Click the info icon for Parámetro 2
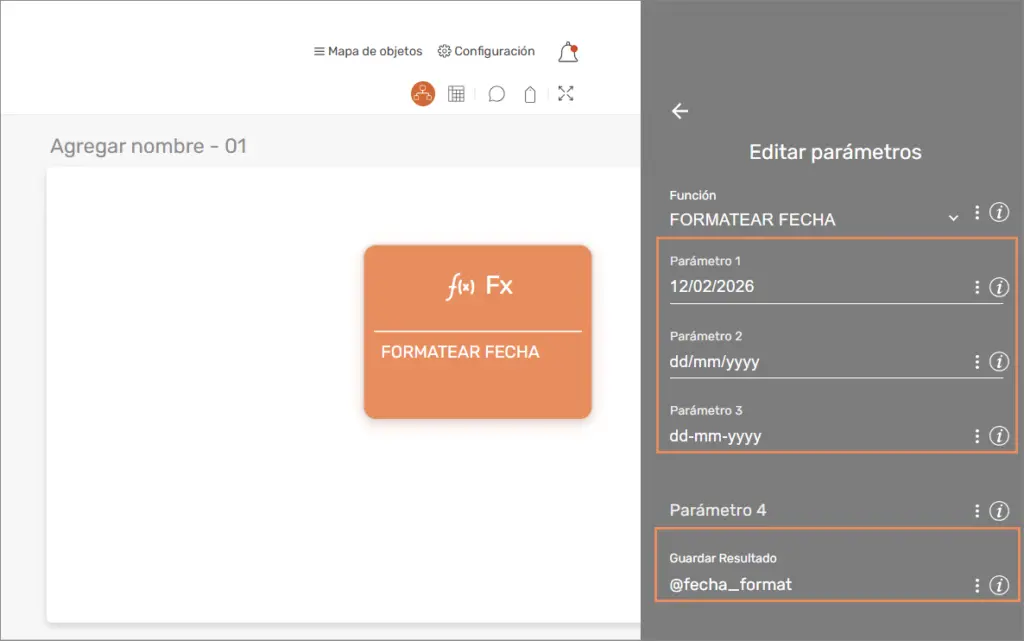The image size is (1024, 641). pyautogui.click(x=999, y=362)
